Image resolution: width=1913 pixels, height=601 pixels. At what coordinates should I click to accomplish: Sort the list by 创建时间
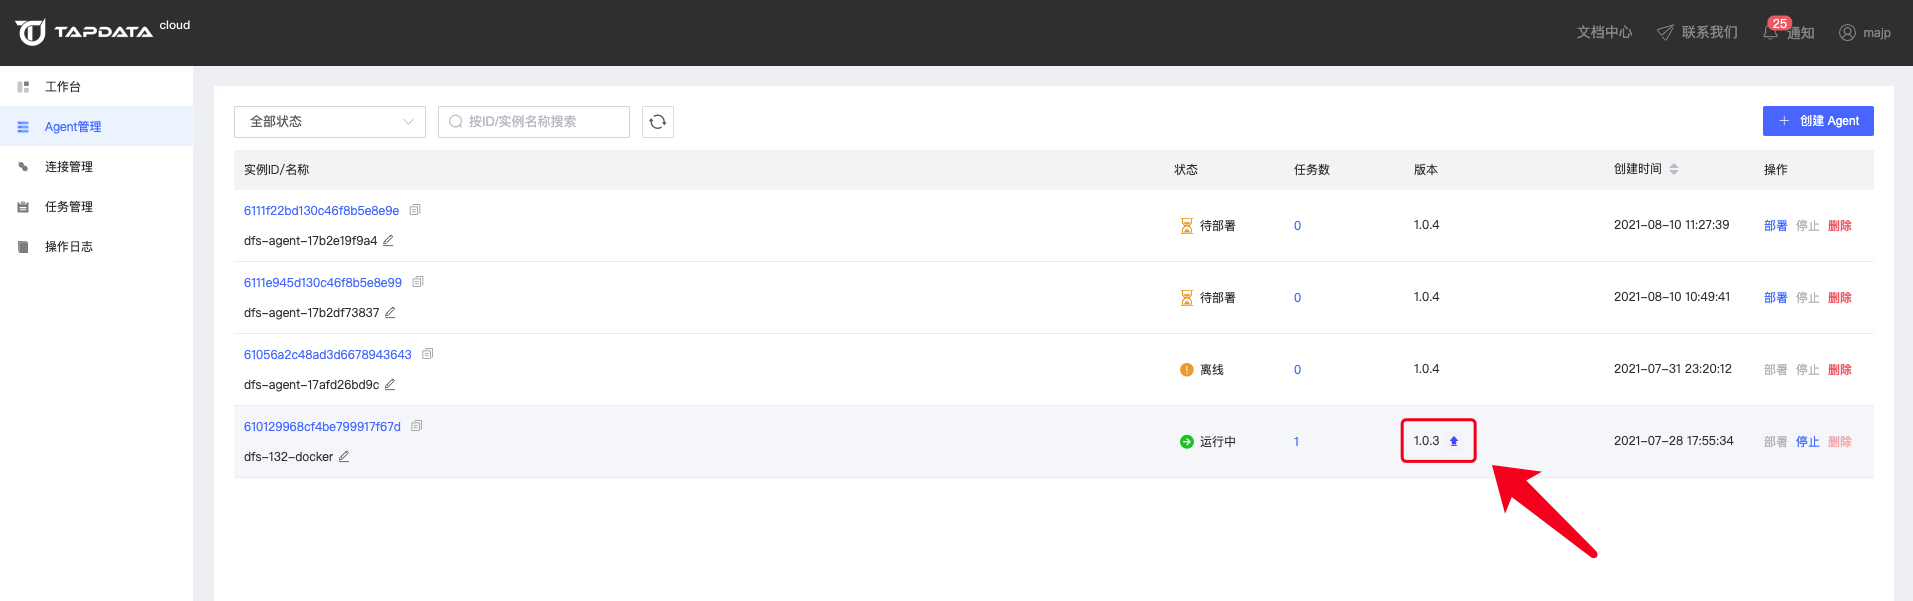[1673, 169]
